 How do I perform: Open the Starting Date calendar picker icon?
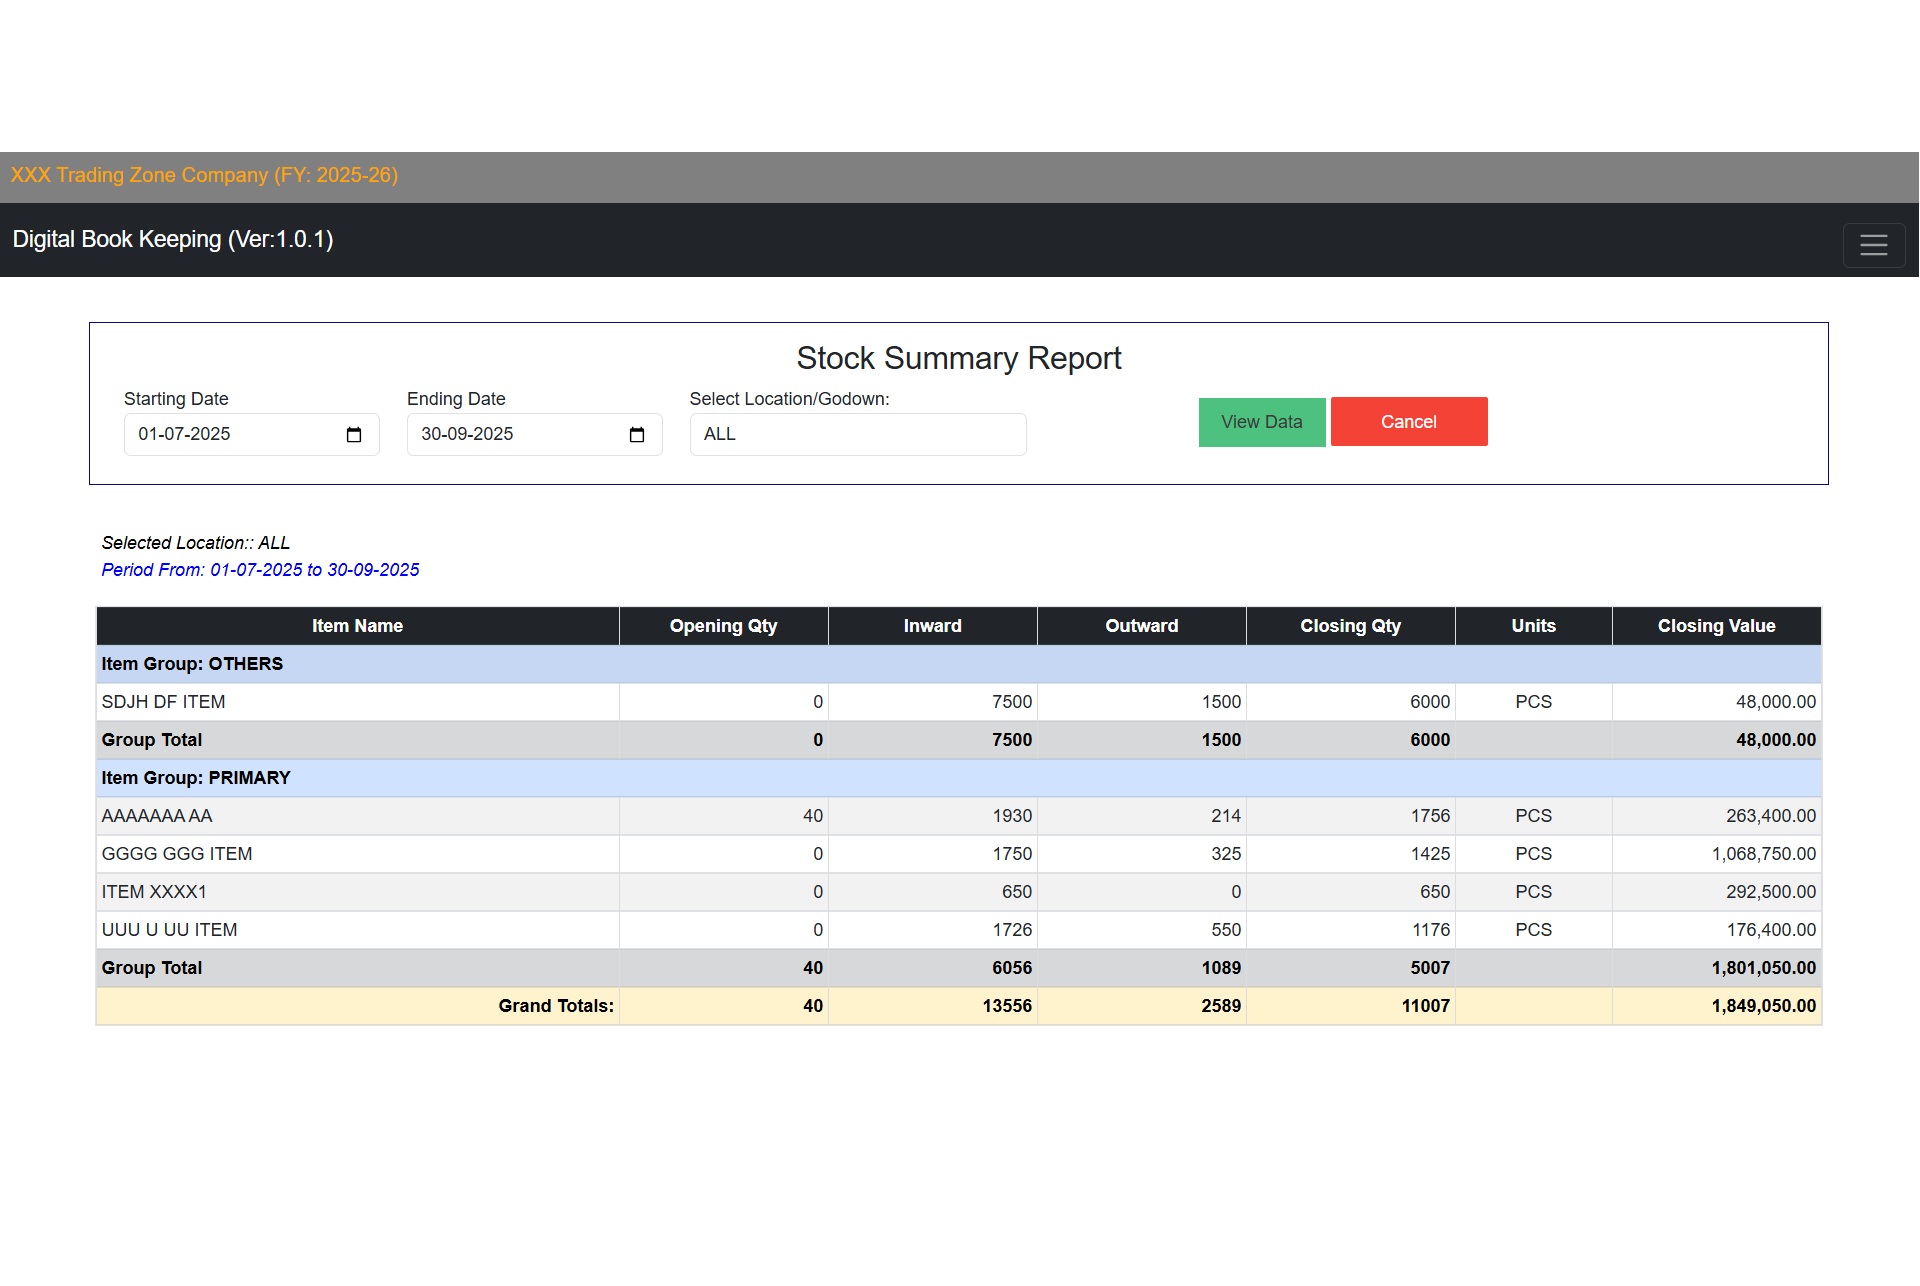354,435
